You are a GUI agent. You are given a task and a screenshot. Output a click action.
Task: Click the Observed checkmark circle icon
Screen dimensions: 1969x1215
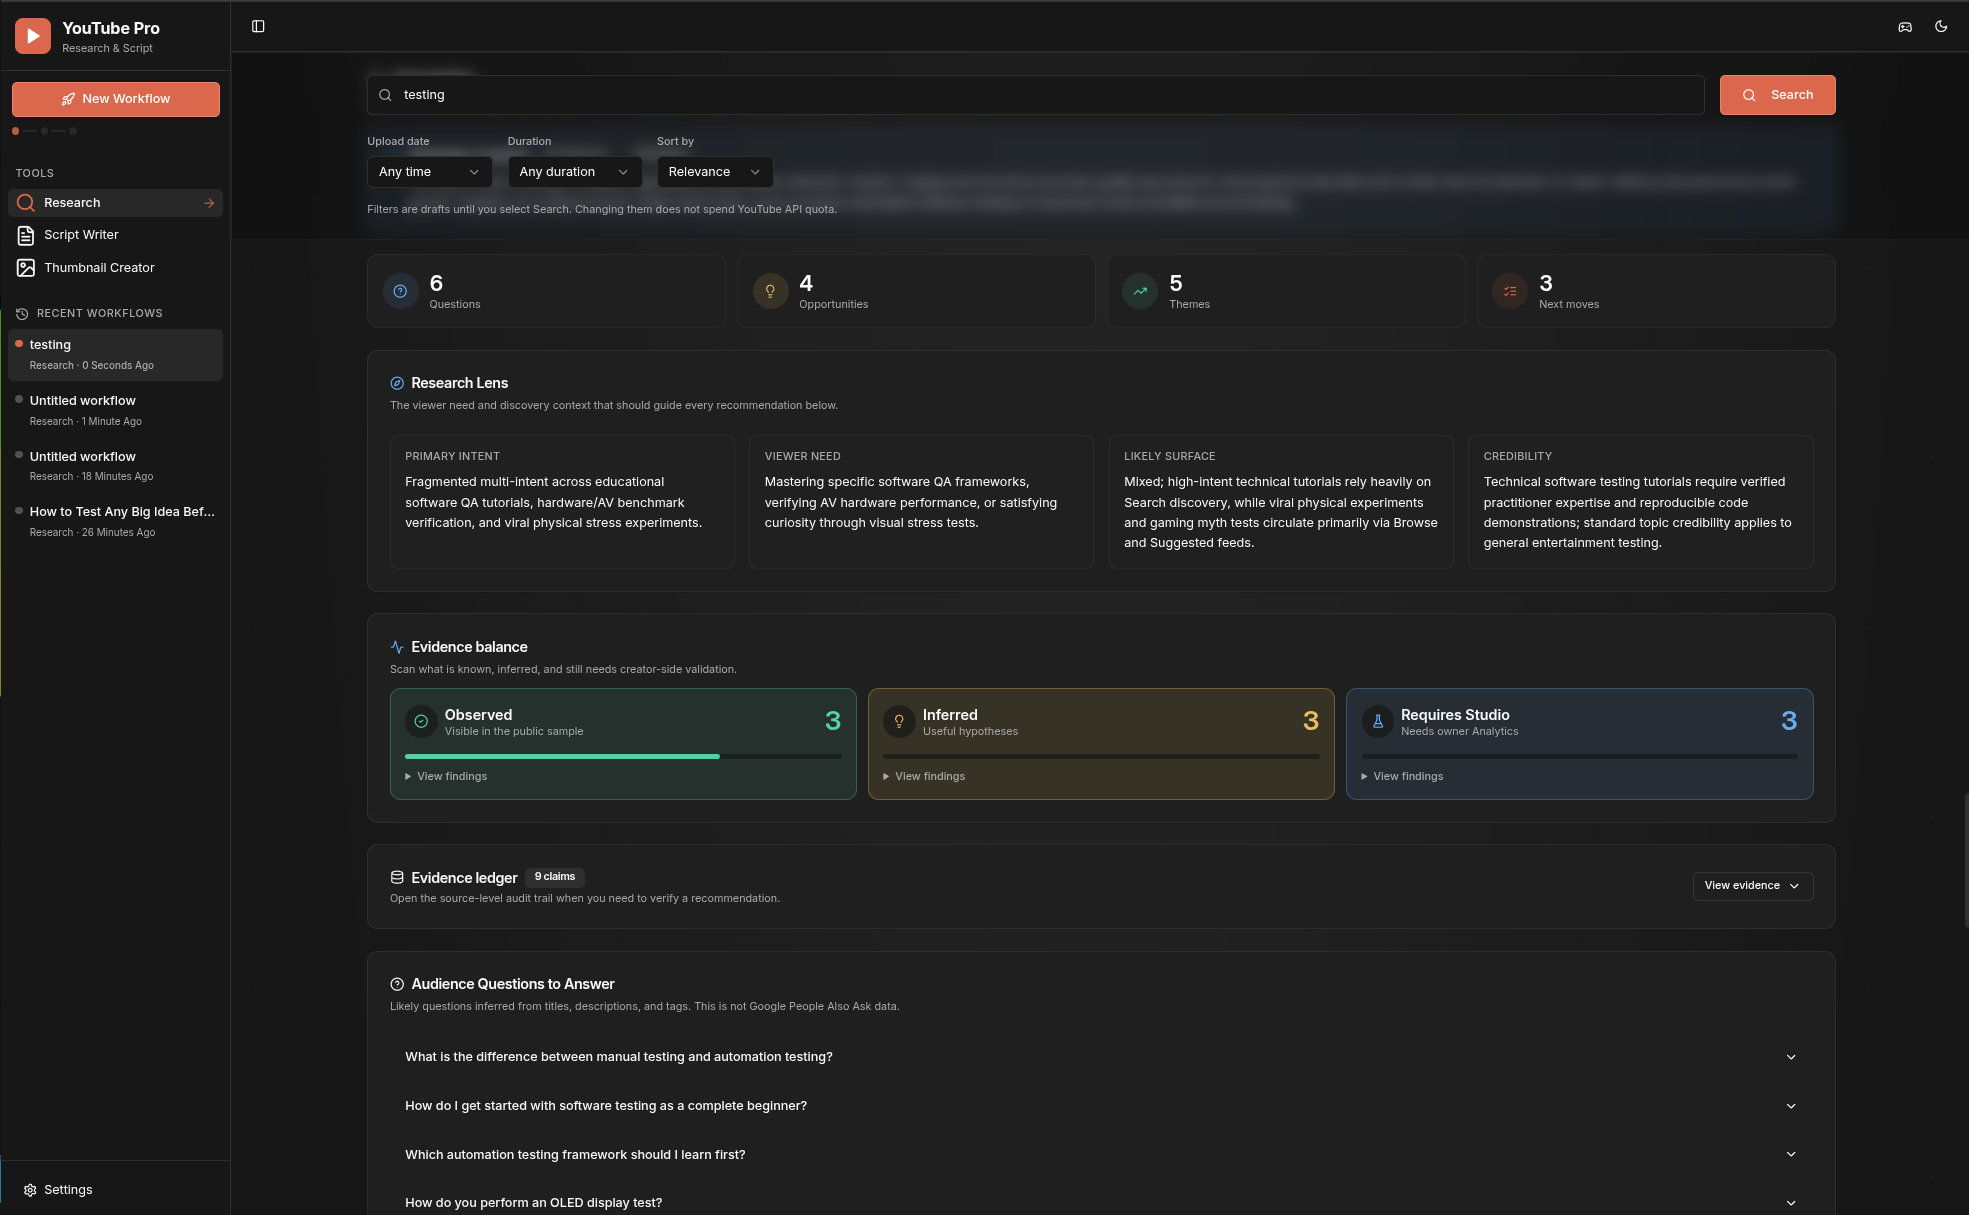(x=421, y=721)
